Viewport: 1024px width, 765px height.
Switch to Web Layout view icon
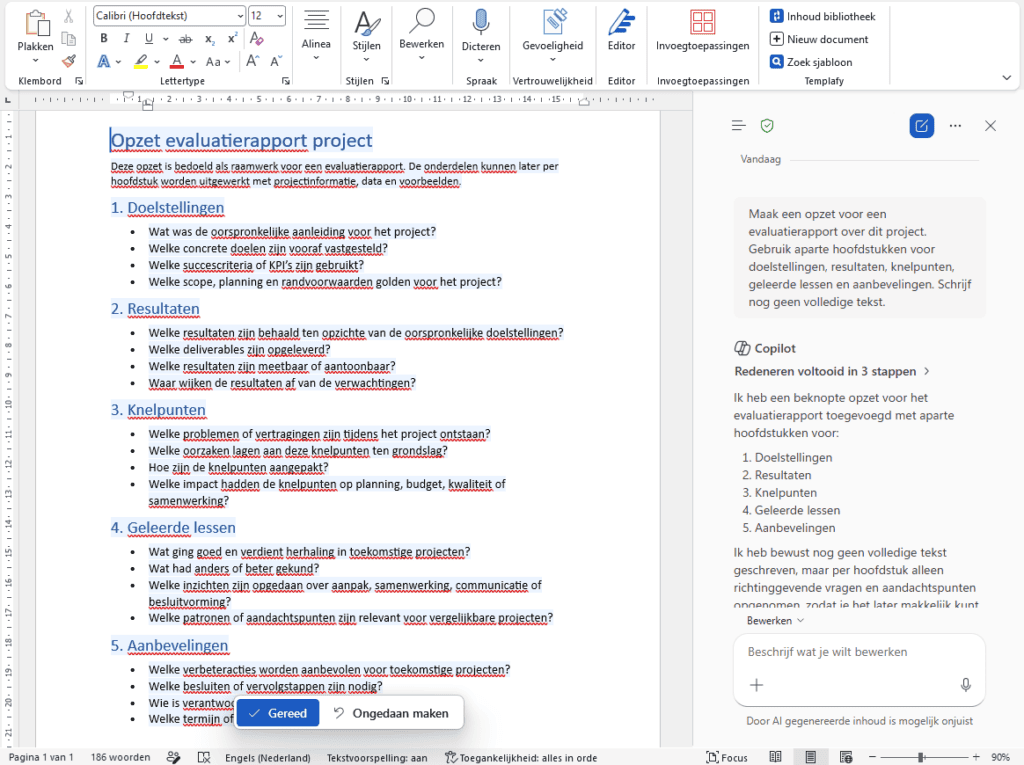pyautogui.click(x=846, y=757)
